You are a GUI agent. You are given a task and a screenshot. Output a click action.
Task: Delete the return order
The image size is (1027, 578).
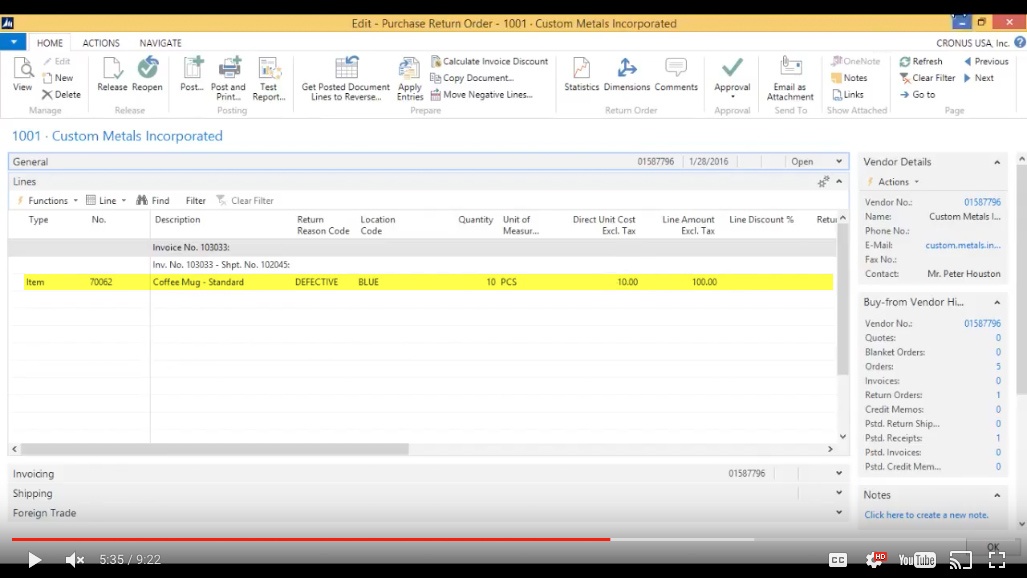(61, 94)
